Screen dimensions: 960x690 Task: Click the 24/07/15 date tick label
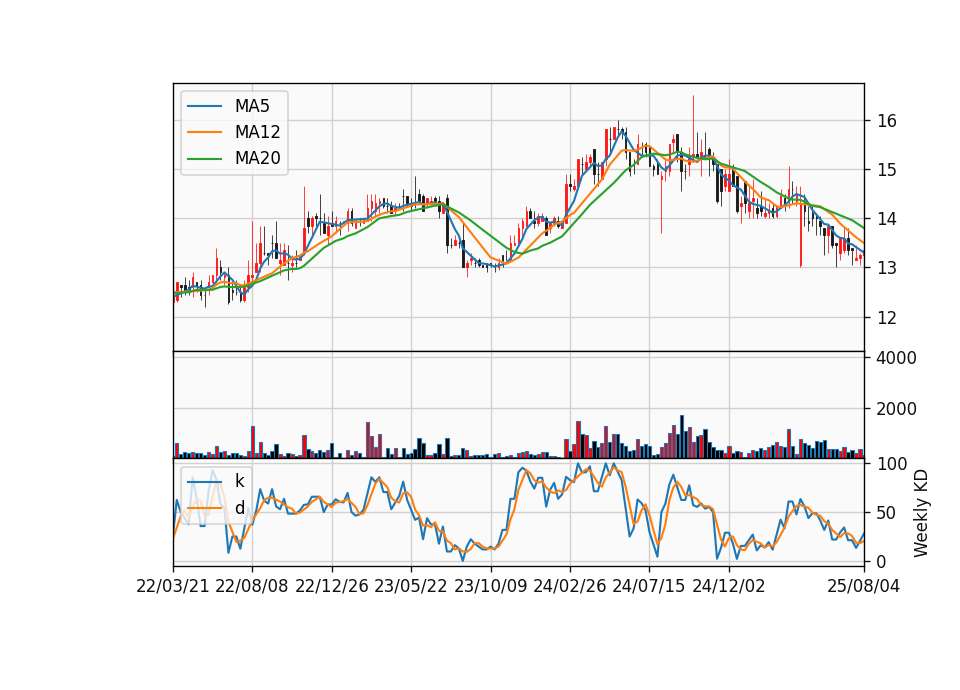click(649, 586)
